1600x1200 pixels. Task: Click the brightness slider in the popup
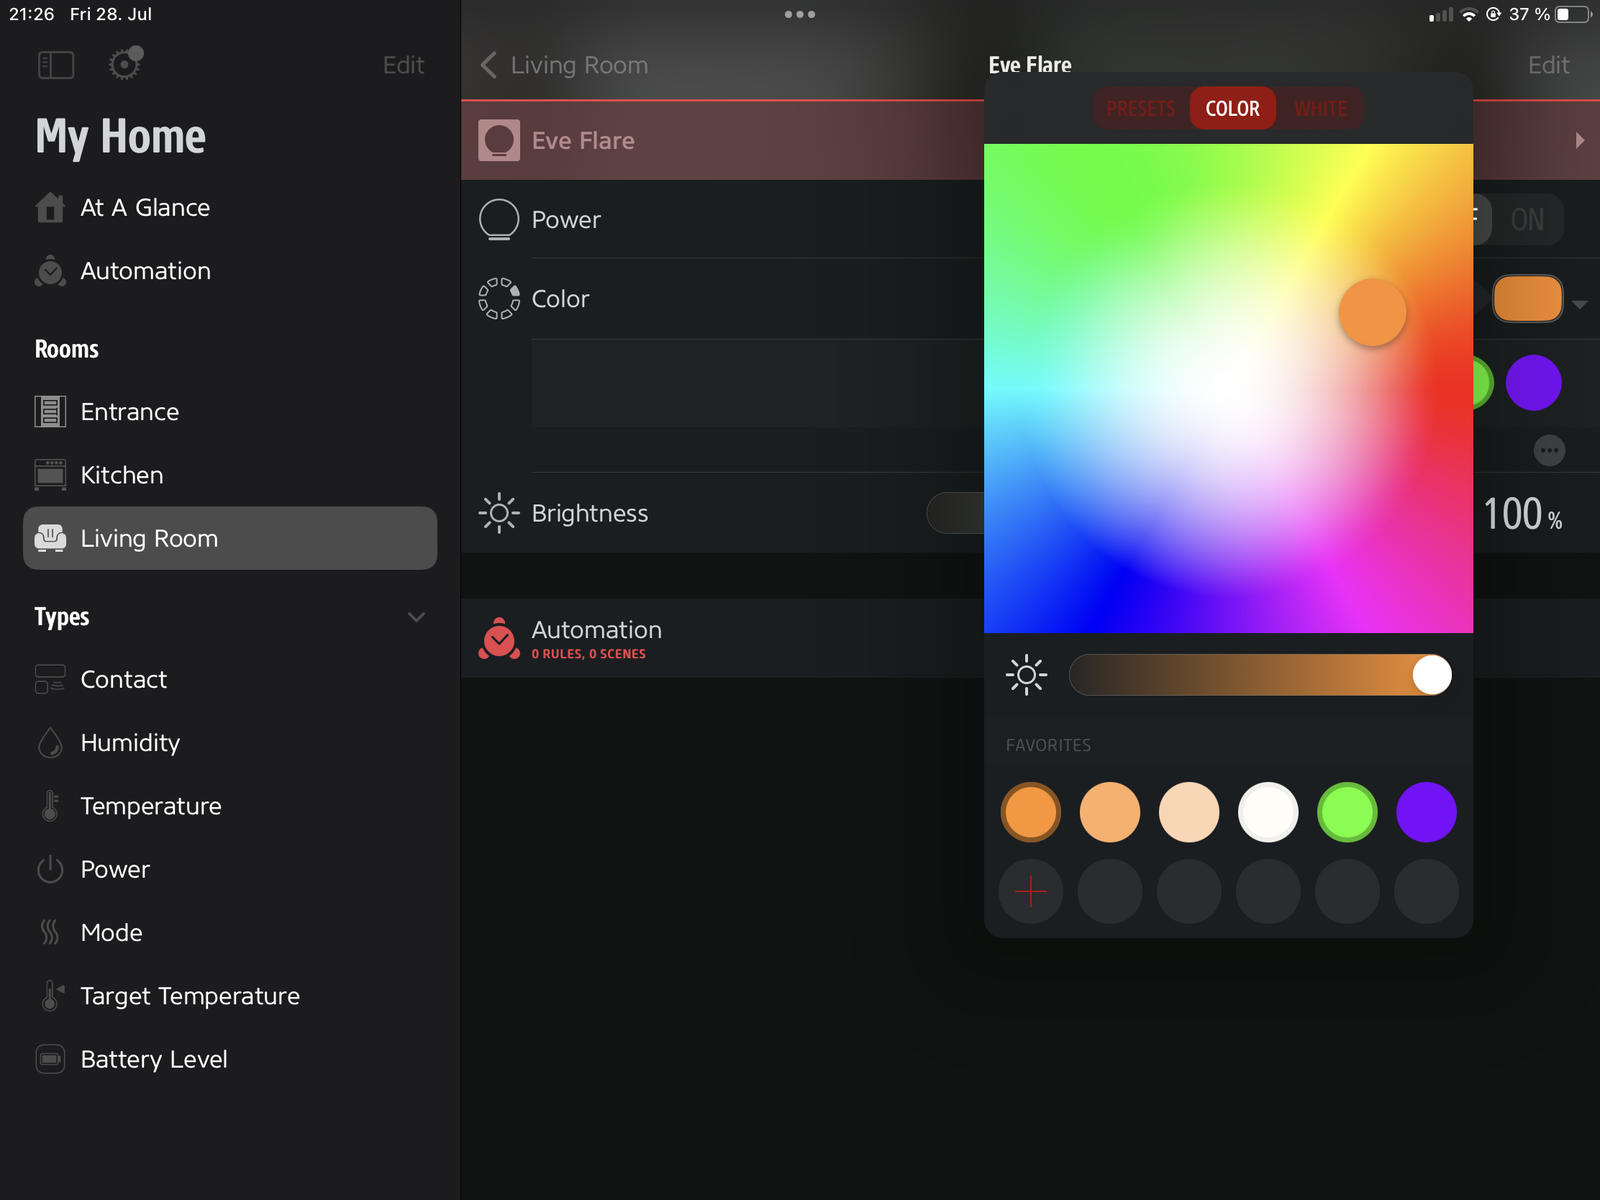1259,675
